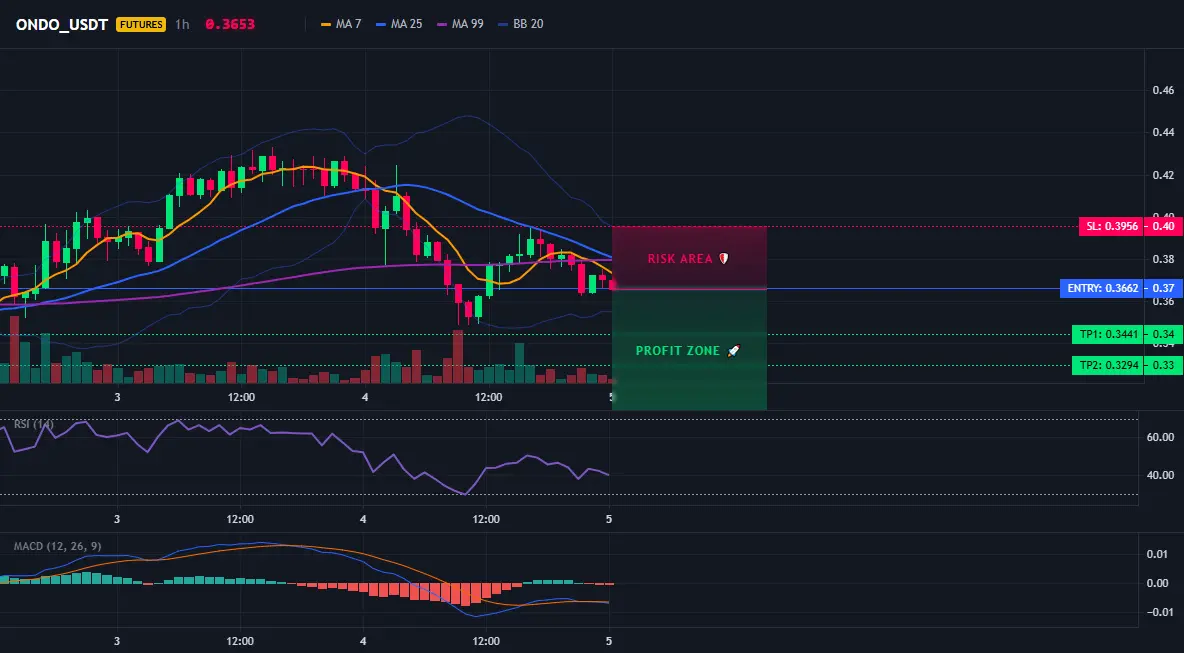Click the PROFIT ZONE text
Viewport: 1184px width, 653px height.
click(678, 351)
